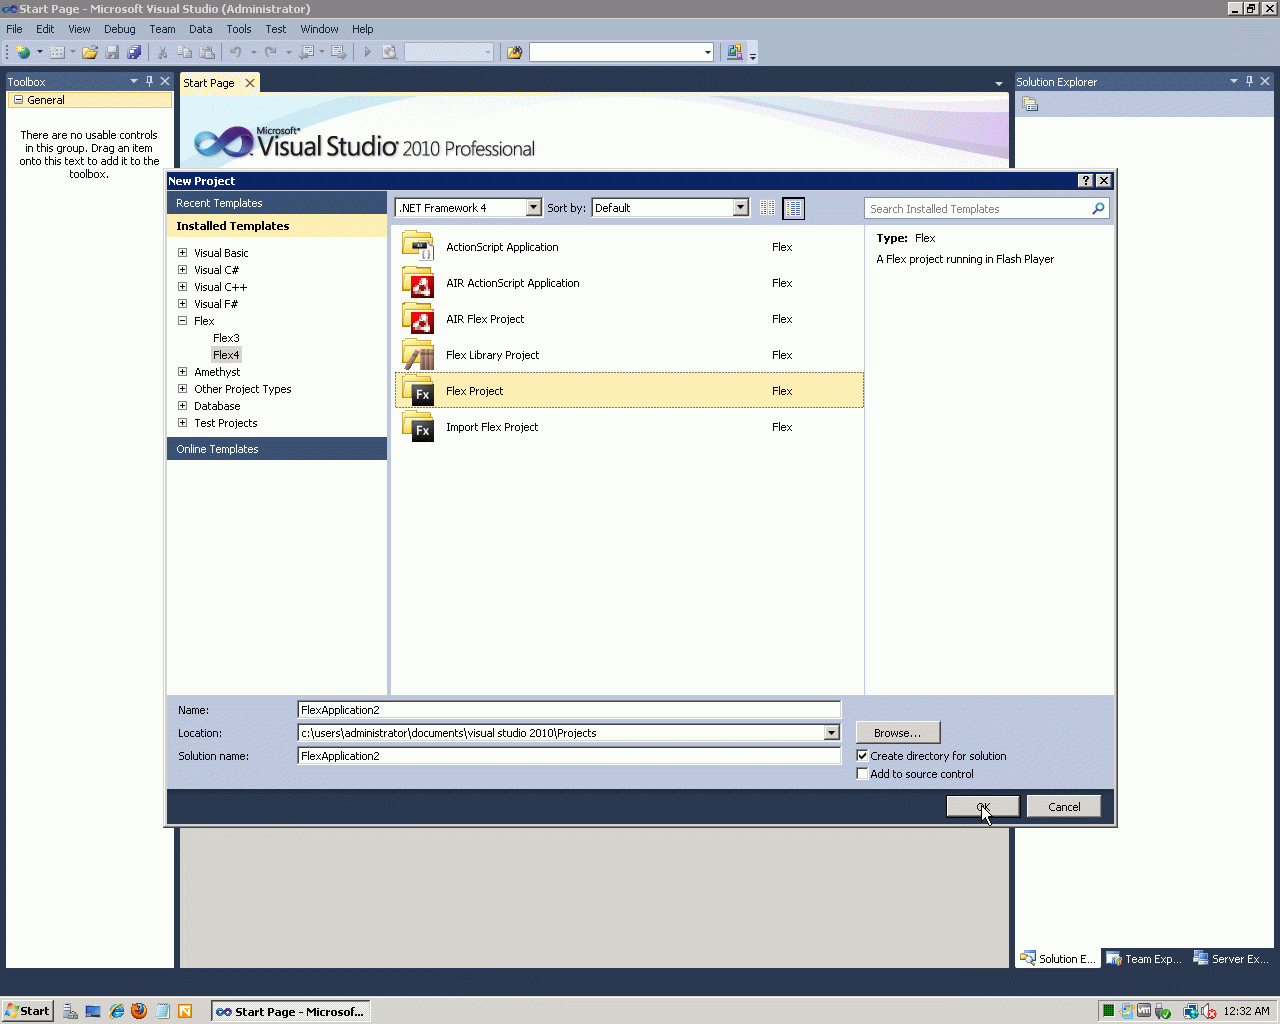
Task: Open the Debug menu
Action: point(119,29)
